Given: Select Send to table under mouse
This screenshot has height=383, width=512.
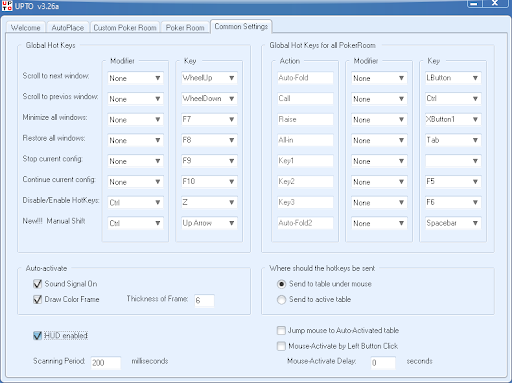Looking at the screenshot, I should [282, 284].
